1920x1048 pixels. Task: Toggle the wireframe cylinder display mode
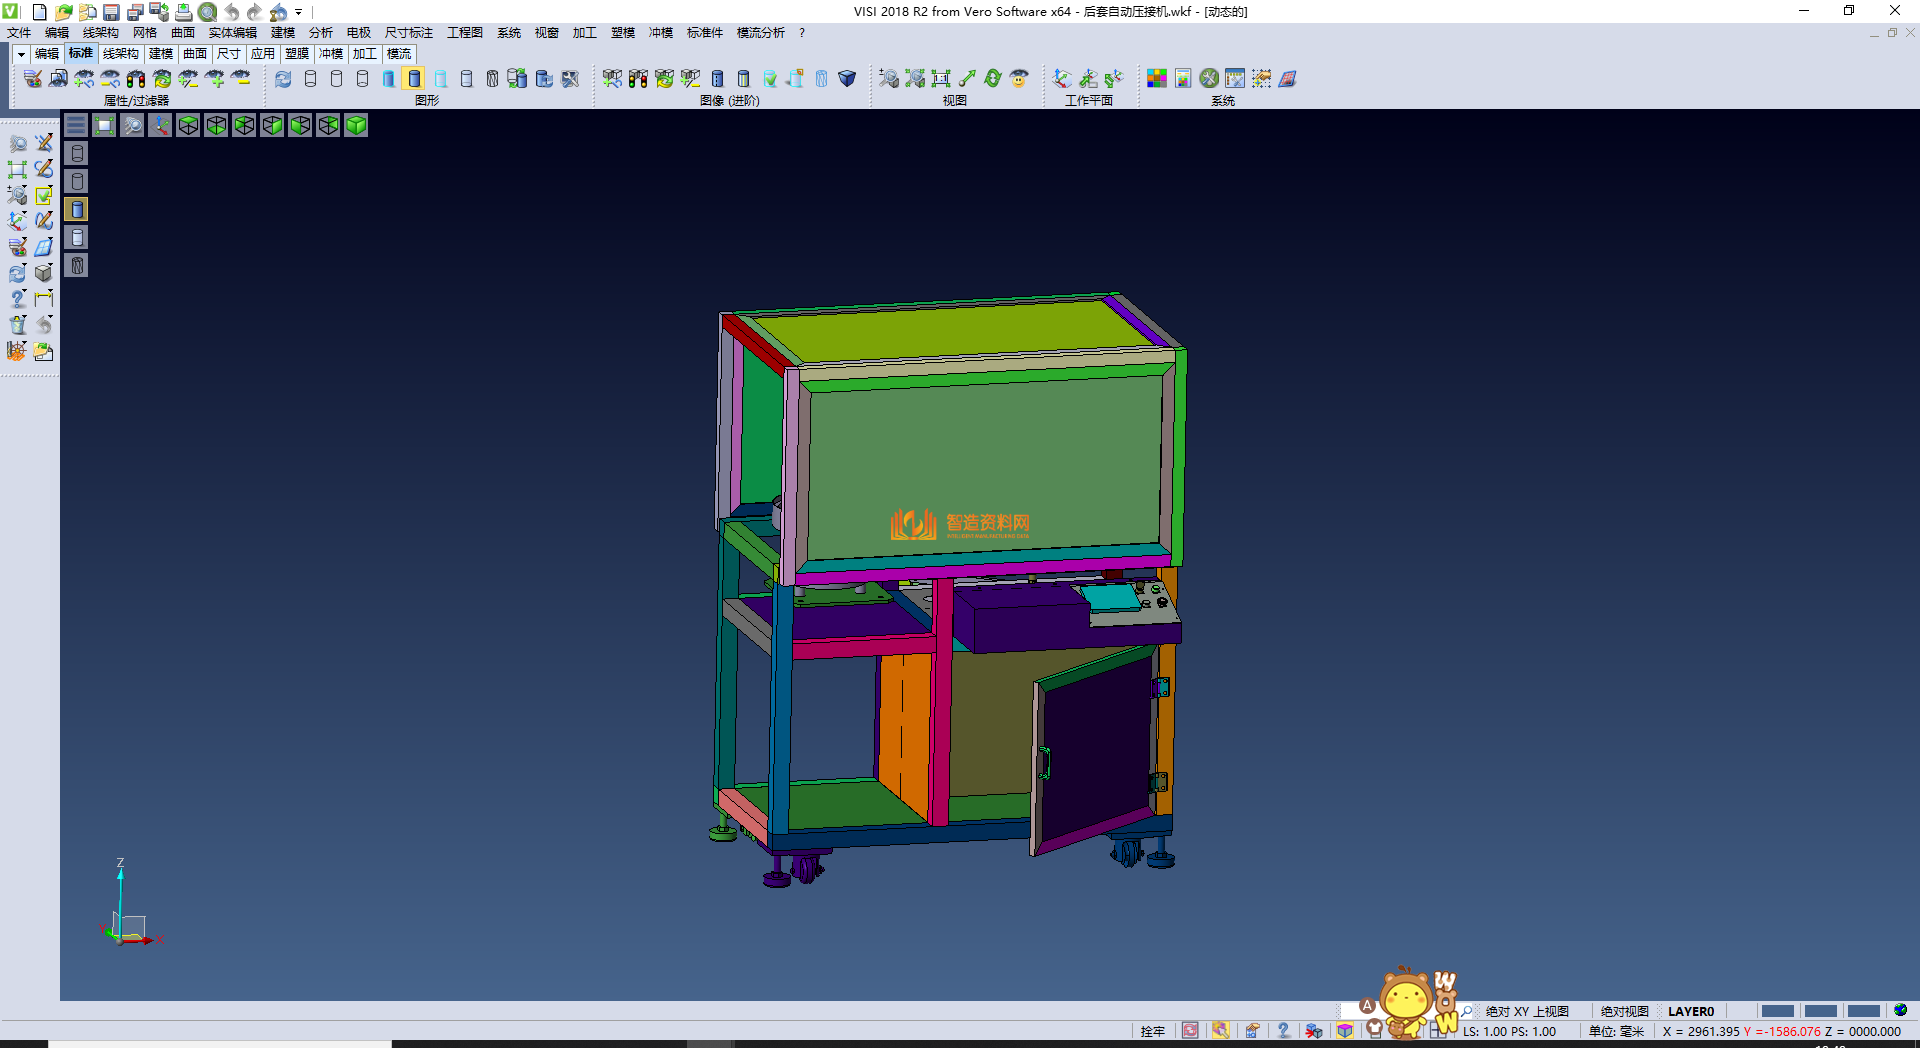pyautogui.click(x=310, y=78)
